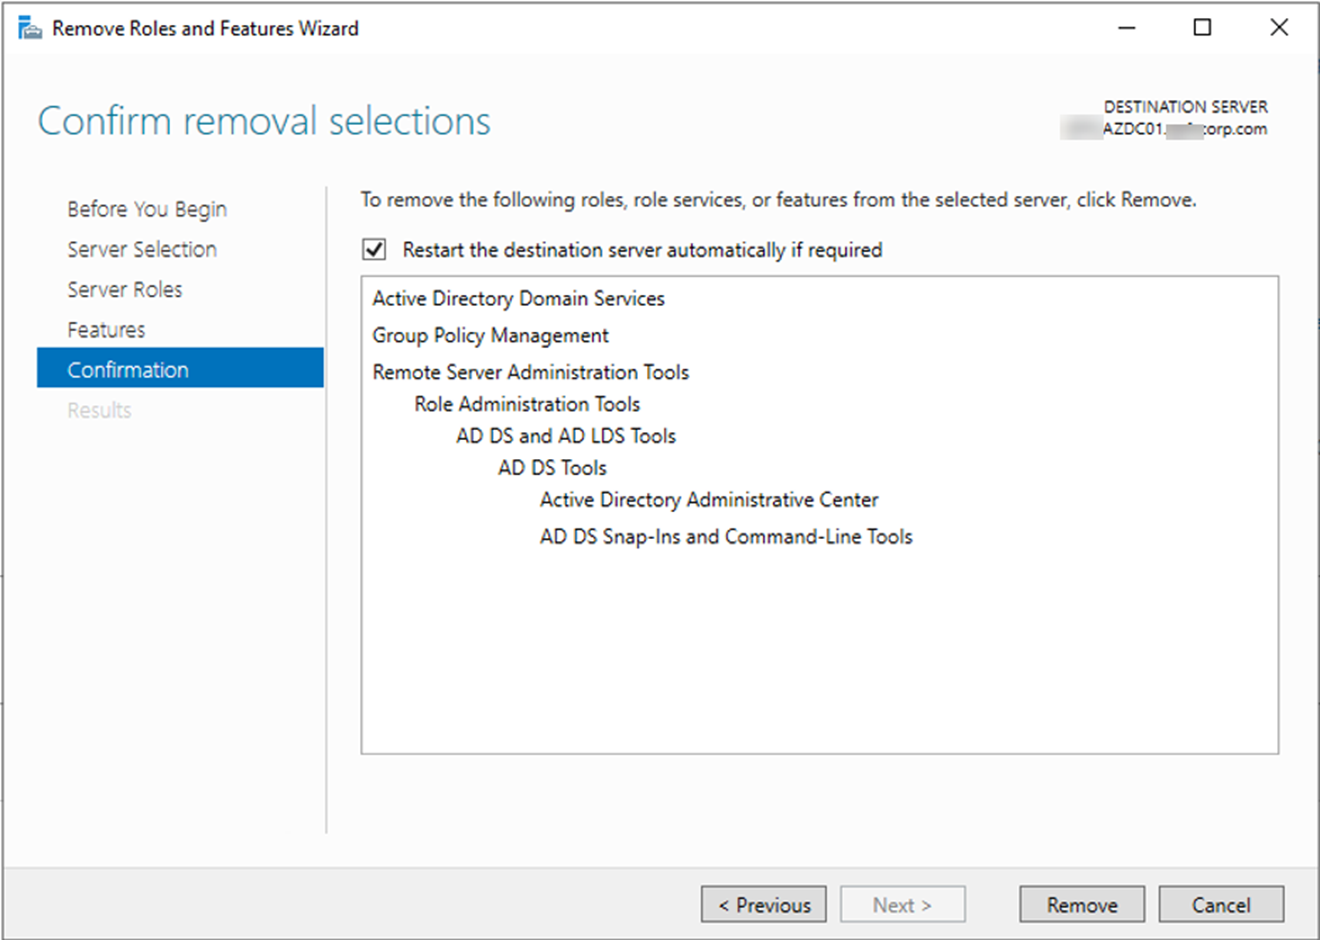Viewport: 1320px width, 940px height.
Task: Cancel the removal wizard
Action: [x=1221, y=905]
